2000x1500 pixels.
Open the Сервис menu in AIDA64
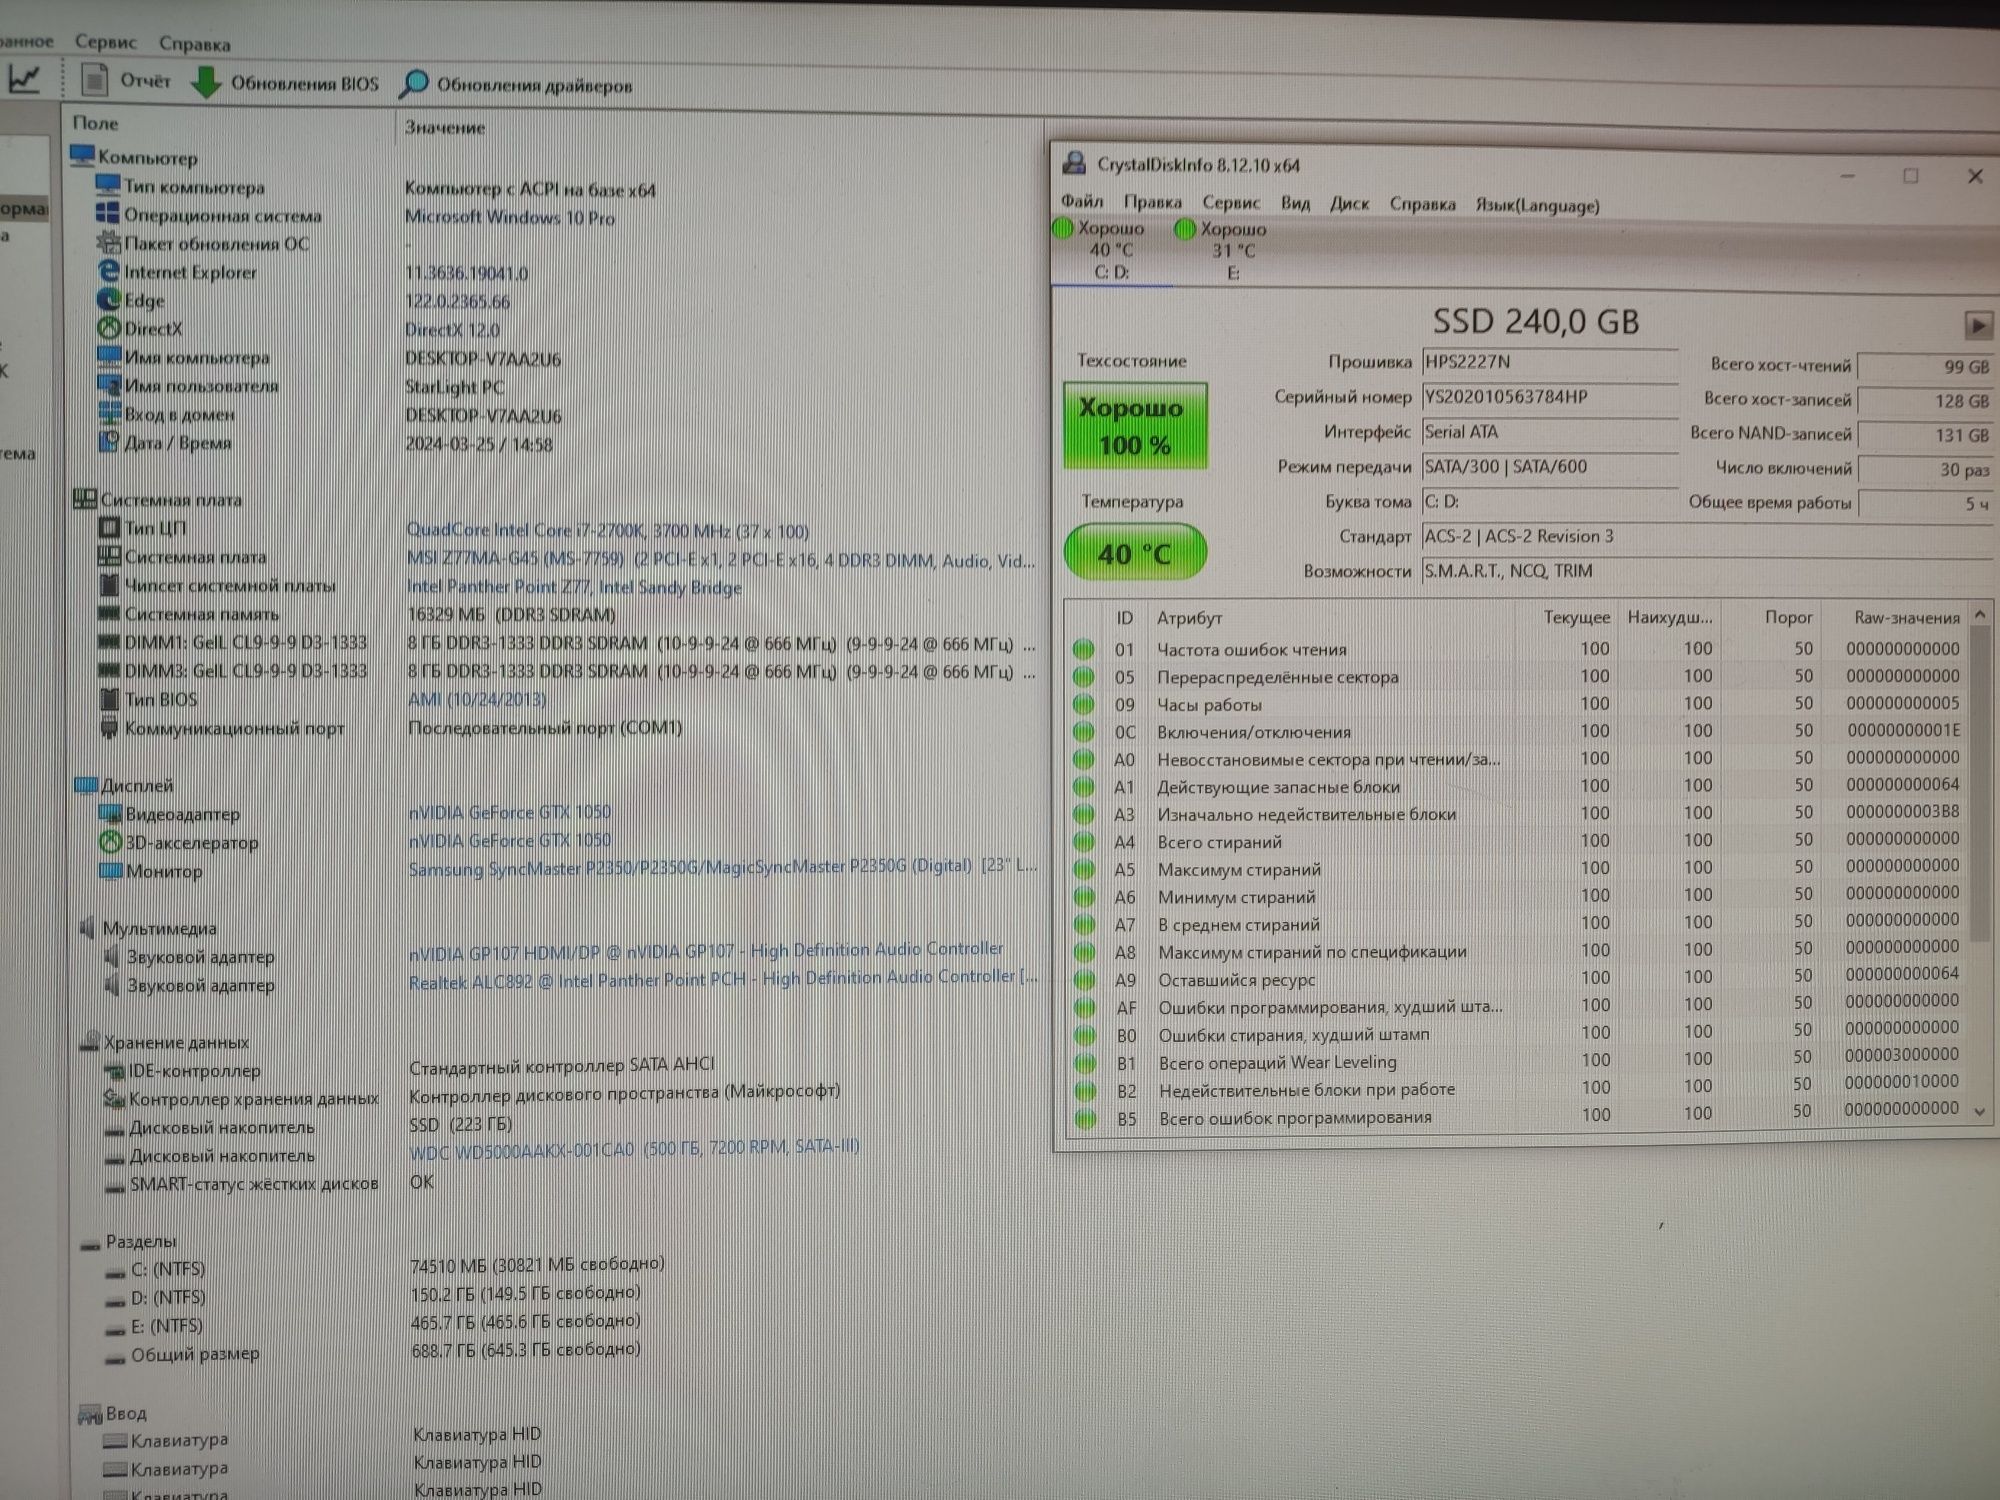point(105,42)
